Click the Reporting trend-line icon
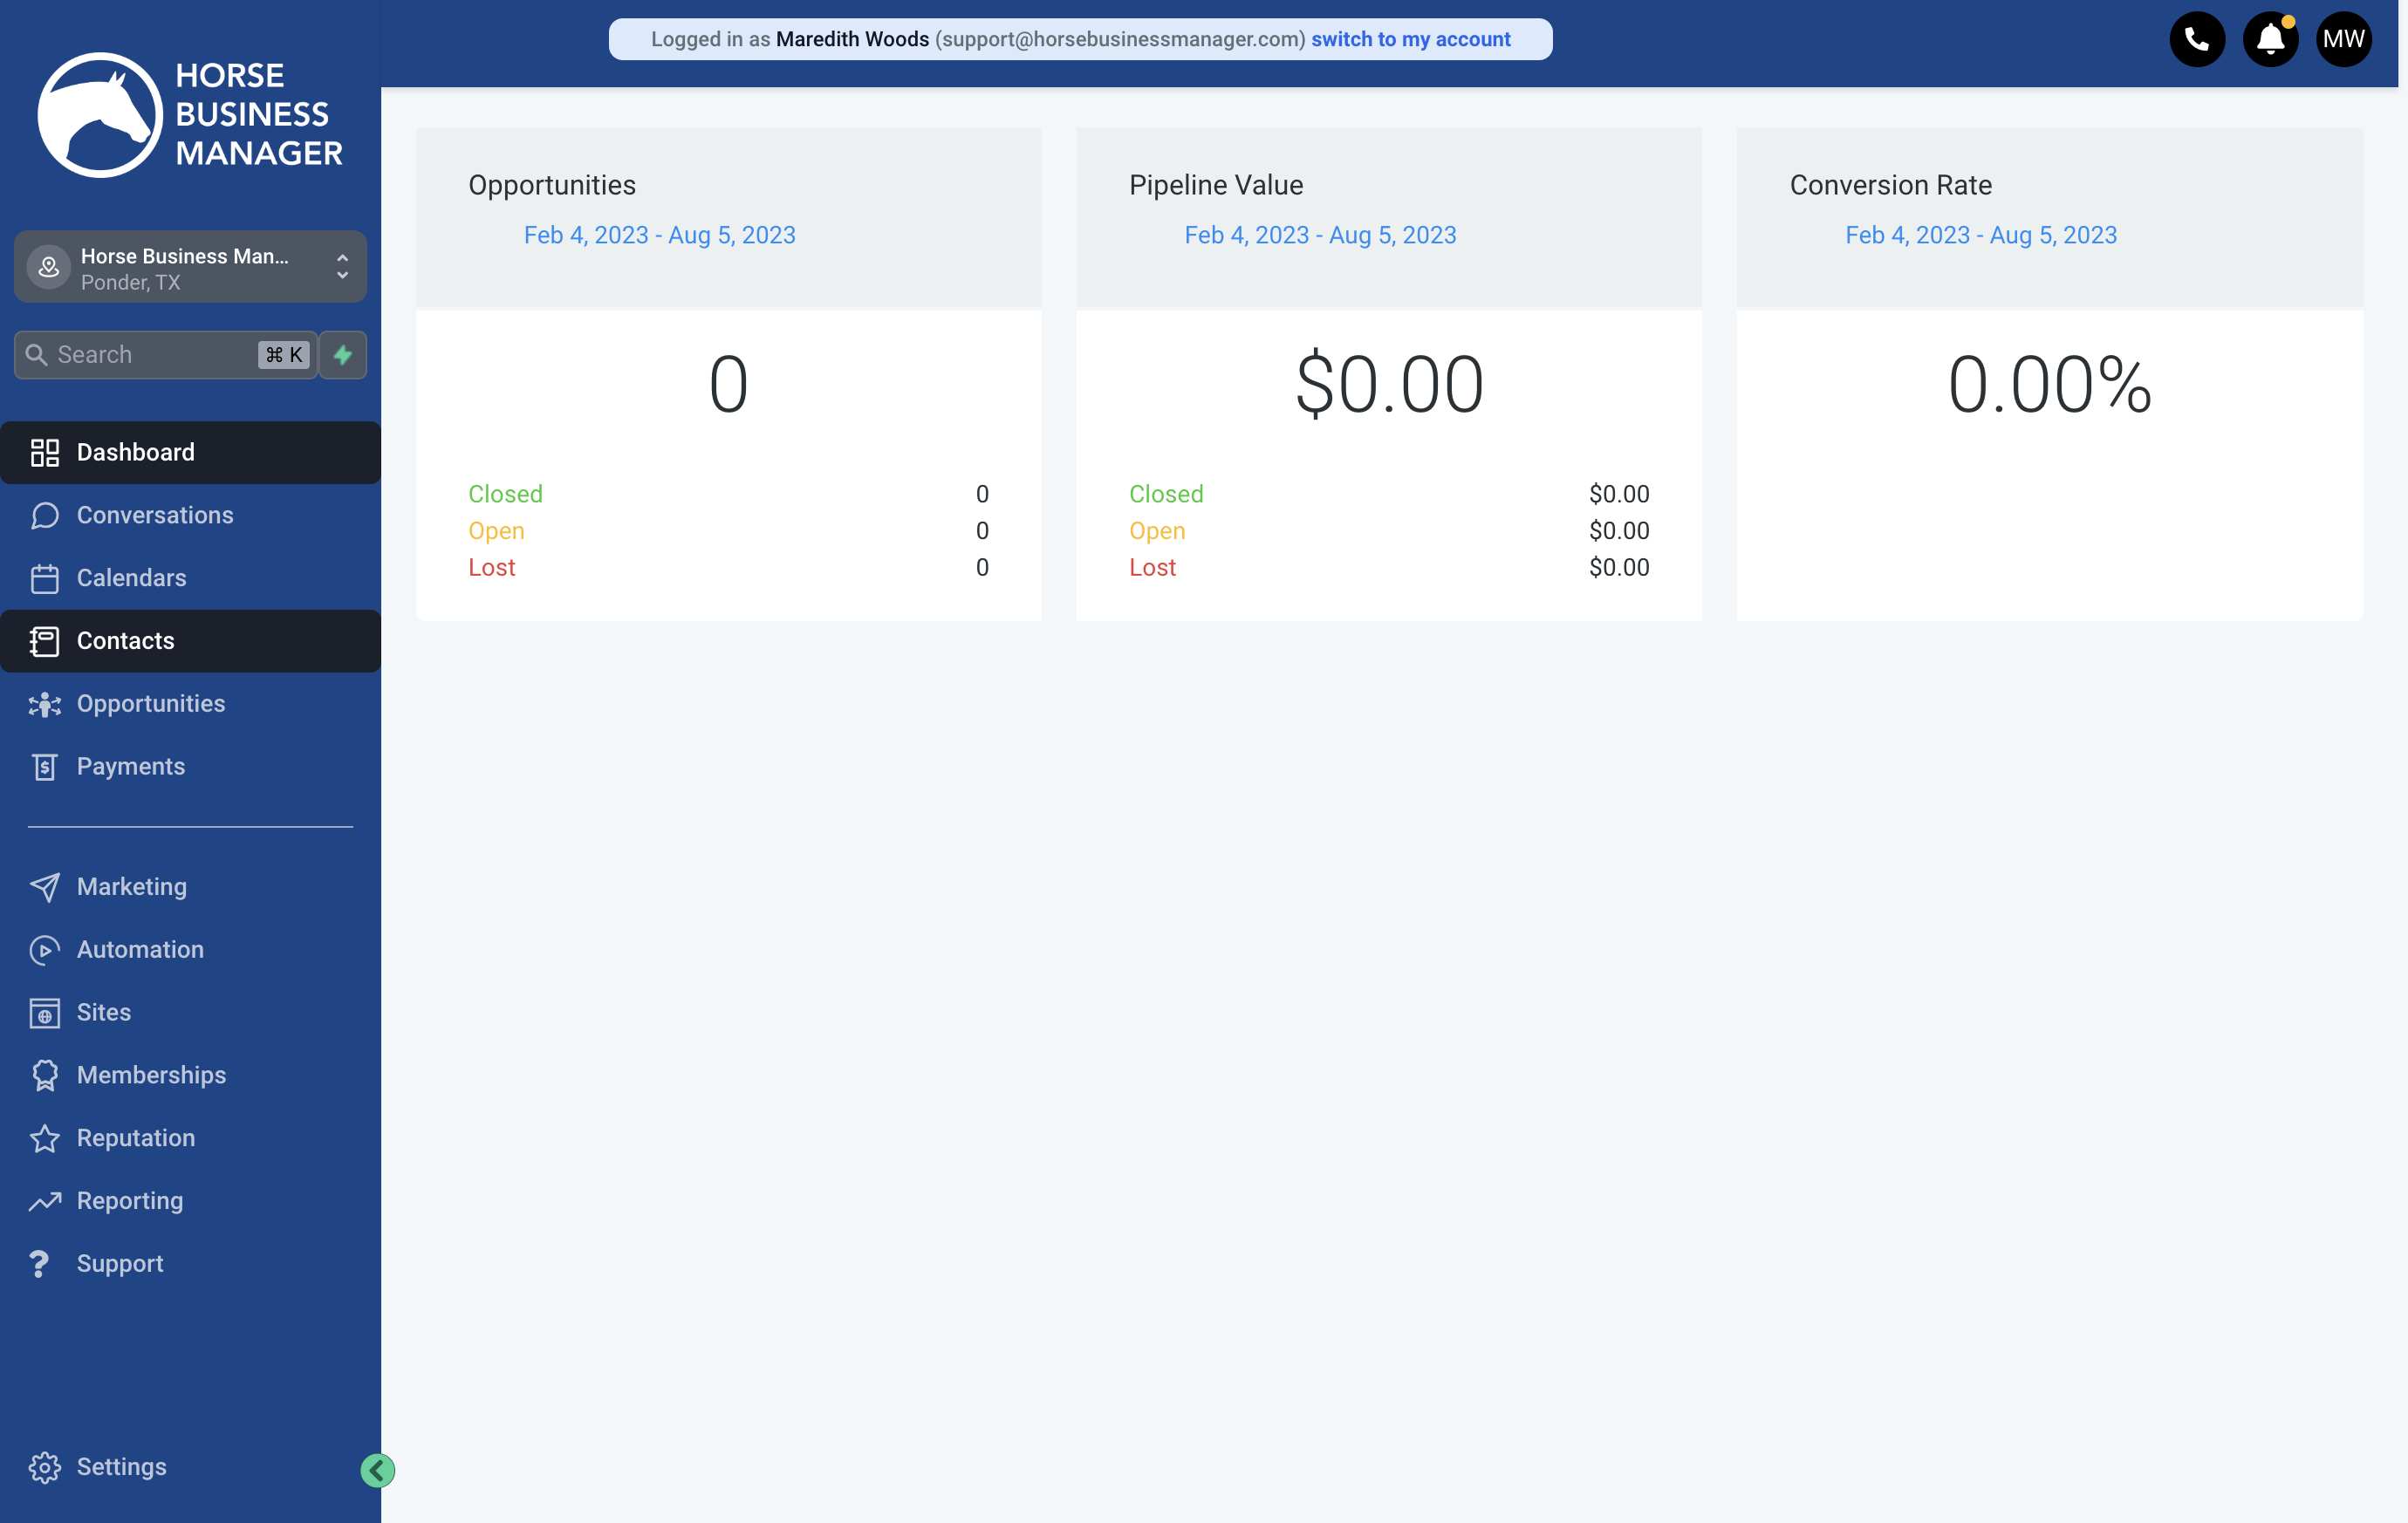2408x1523 pixels. pyautogui.click(x=45, y=1201)
